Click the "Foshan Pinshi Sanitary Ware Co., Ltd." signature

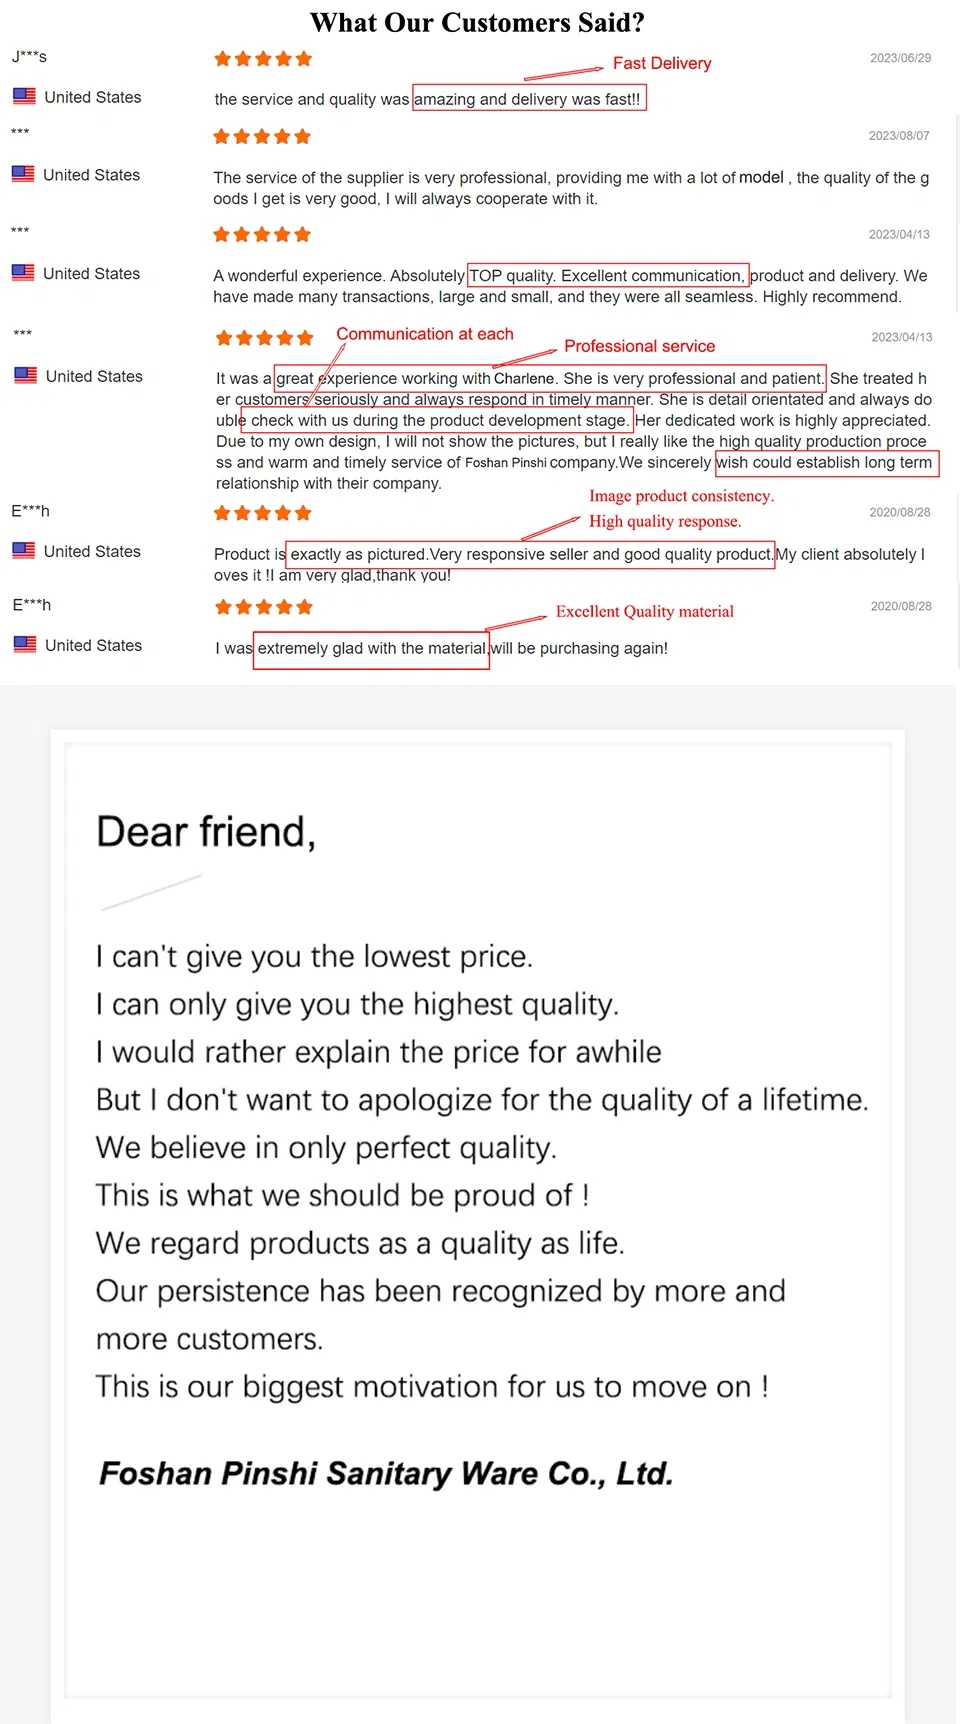click(386, 1473)
